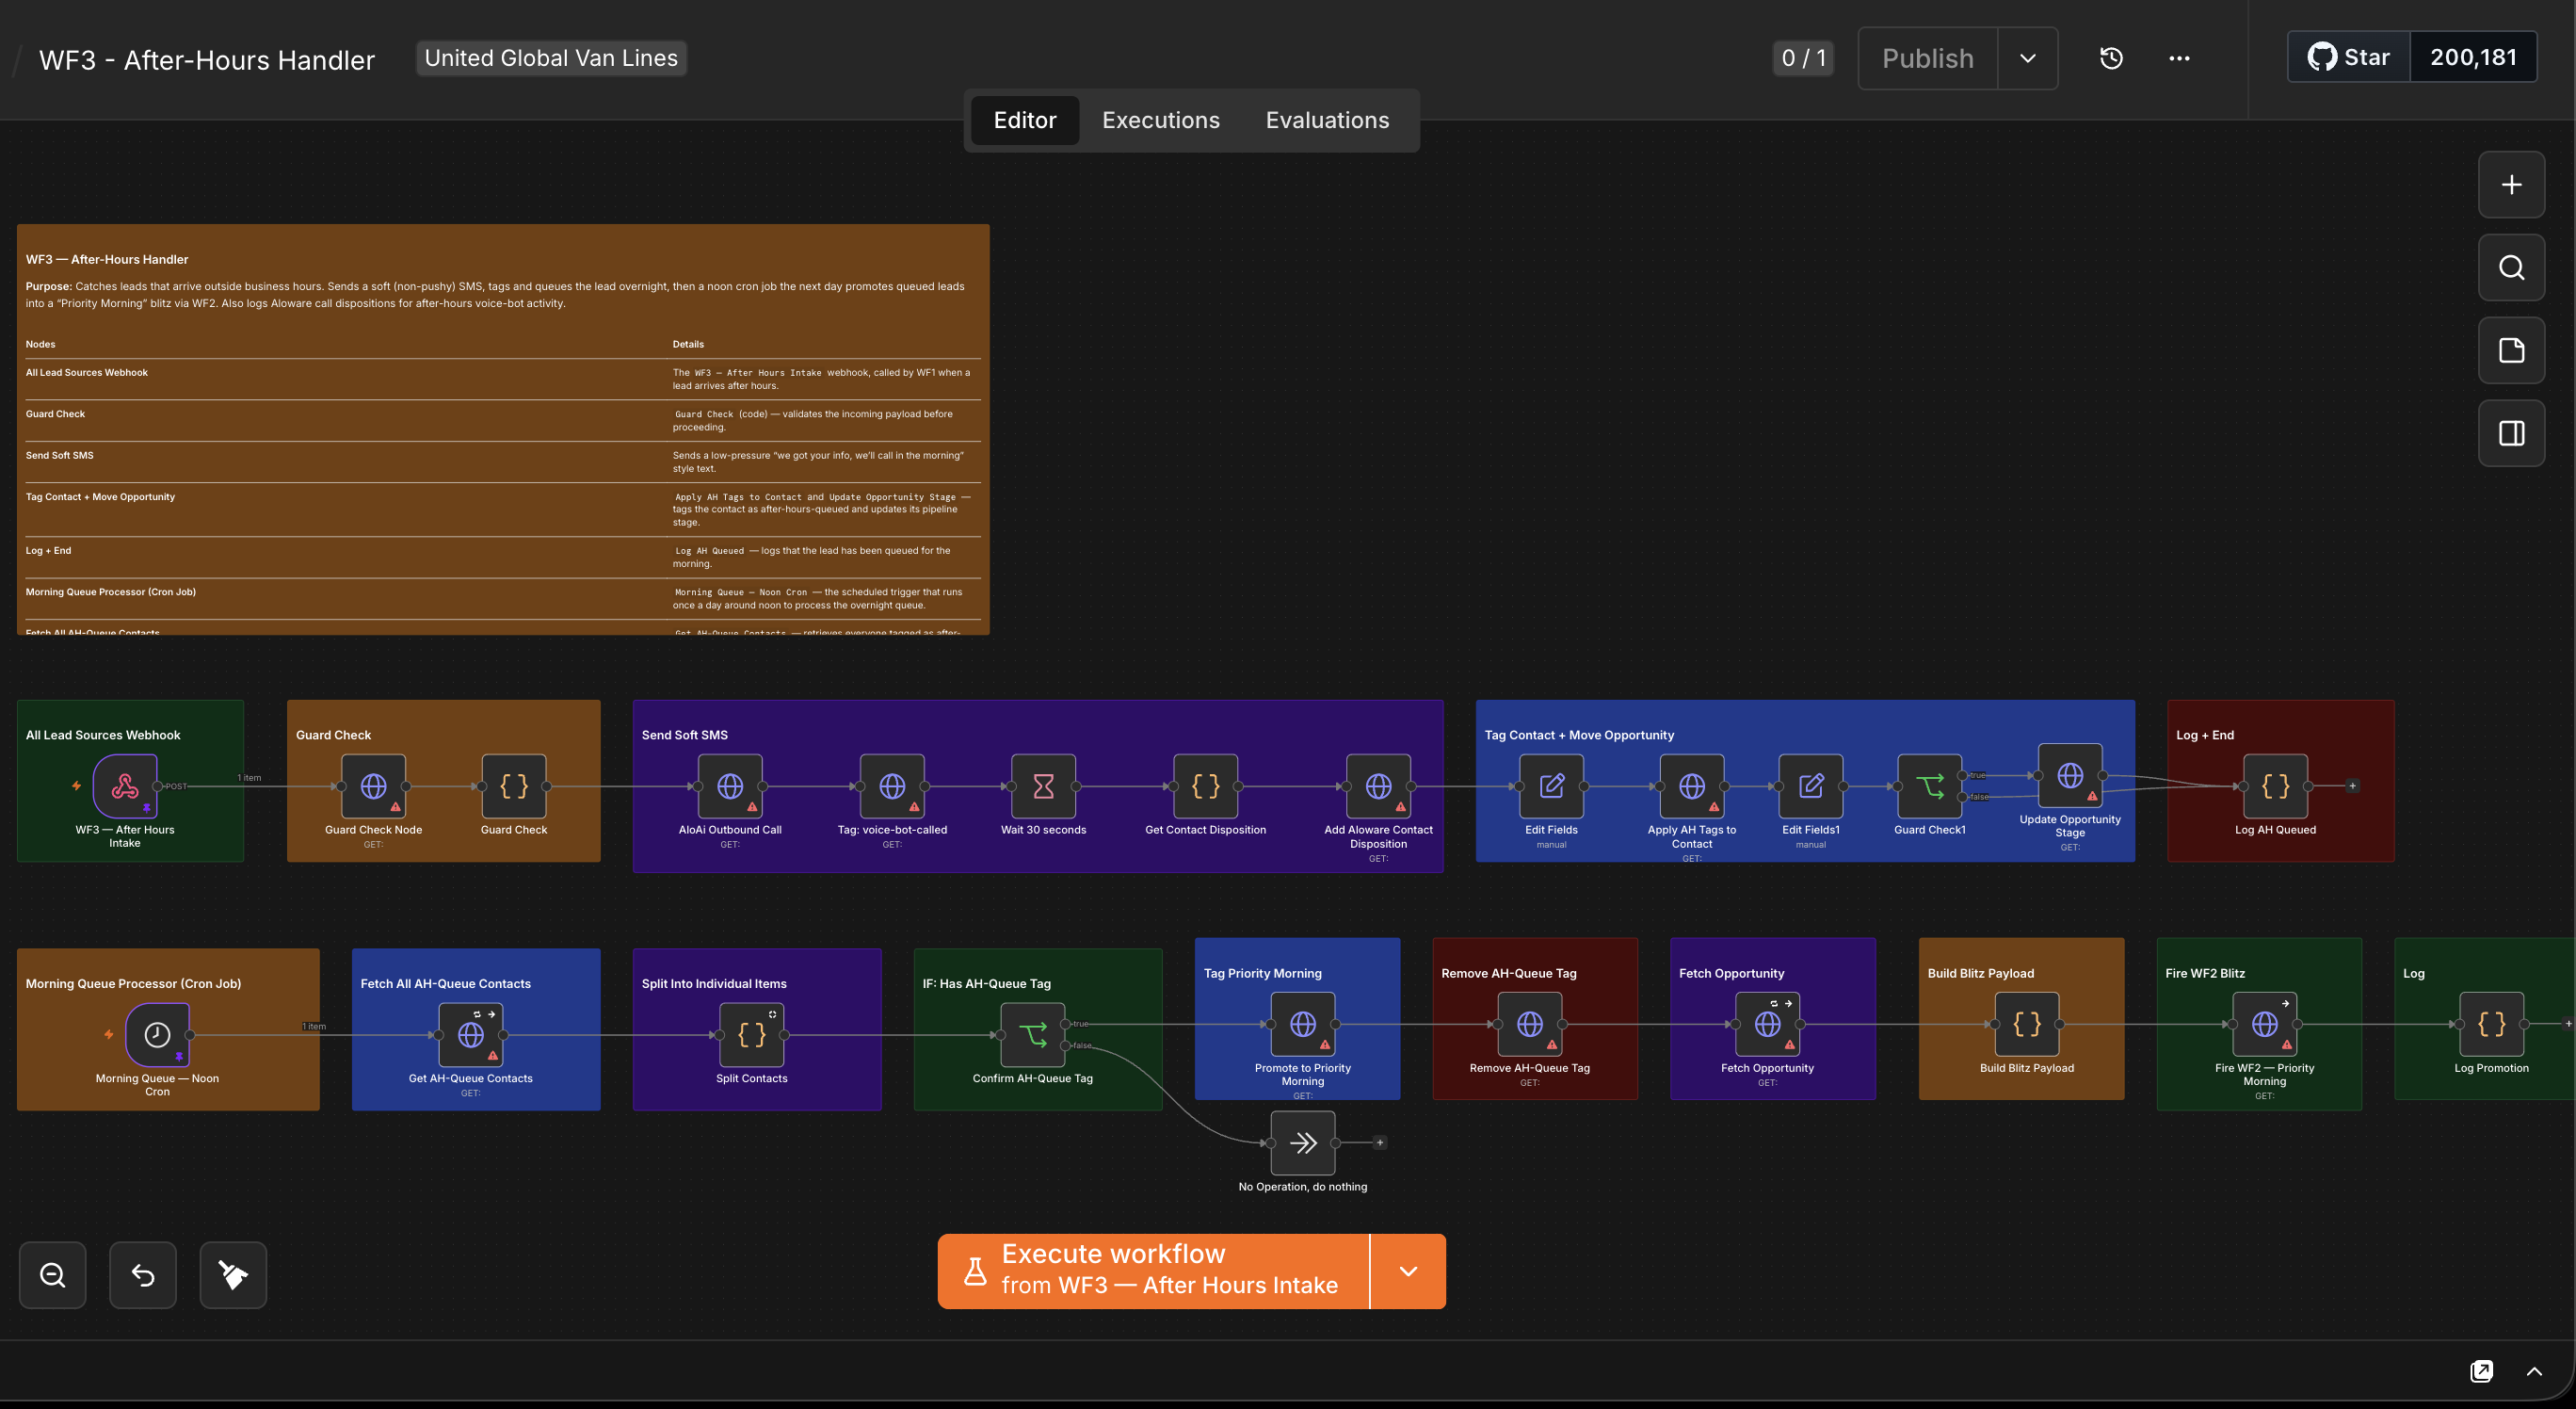Zoom out of the canvas

tap(53, 1275)
